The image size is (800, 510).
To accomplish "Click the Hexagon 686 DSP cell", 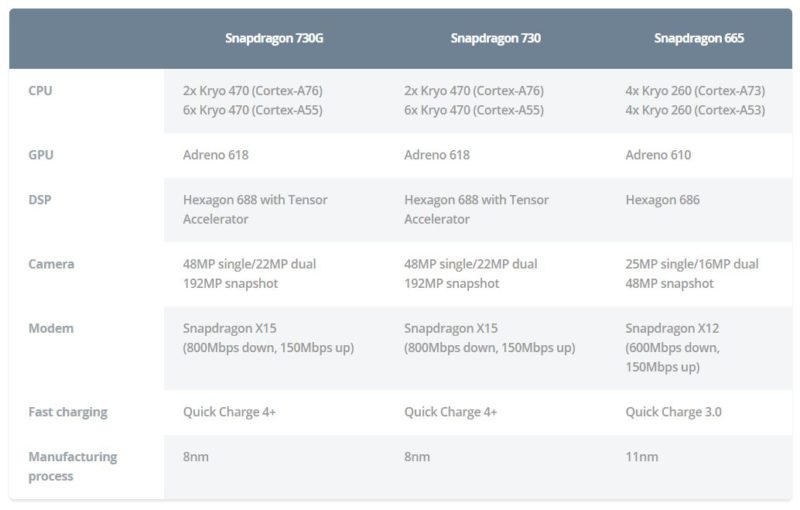I will (x=663, y=200).
